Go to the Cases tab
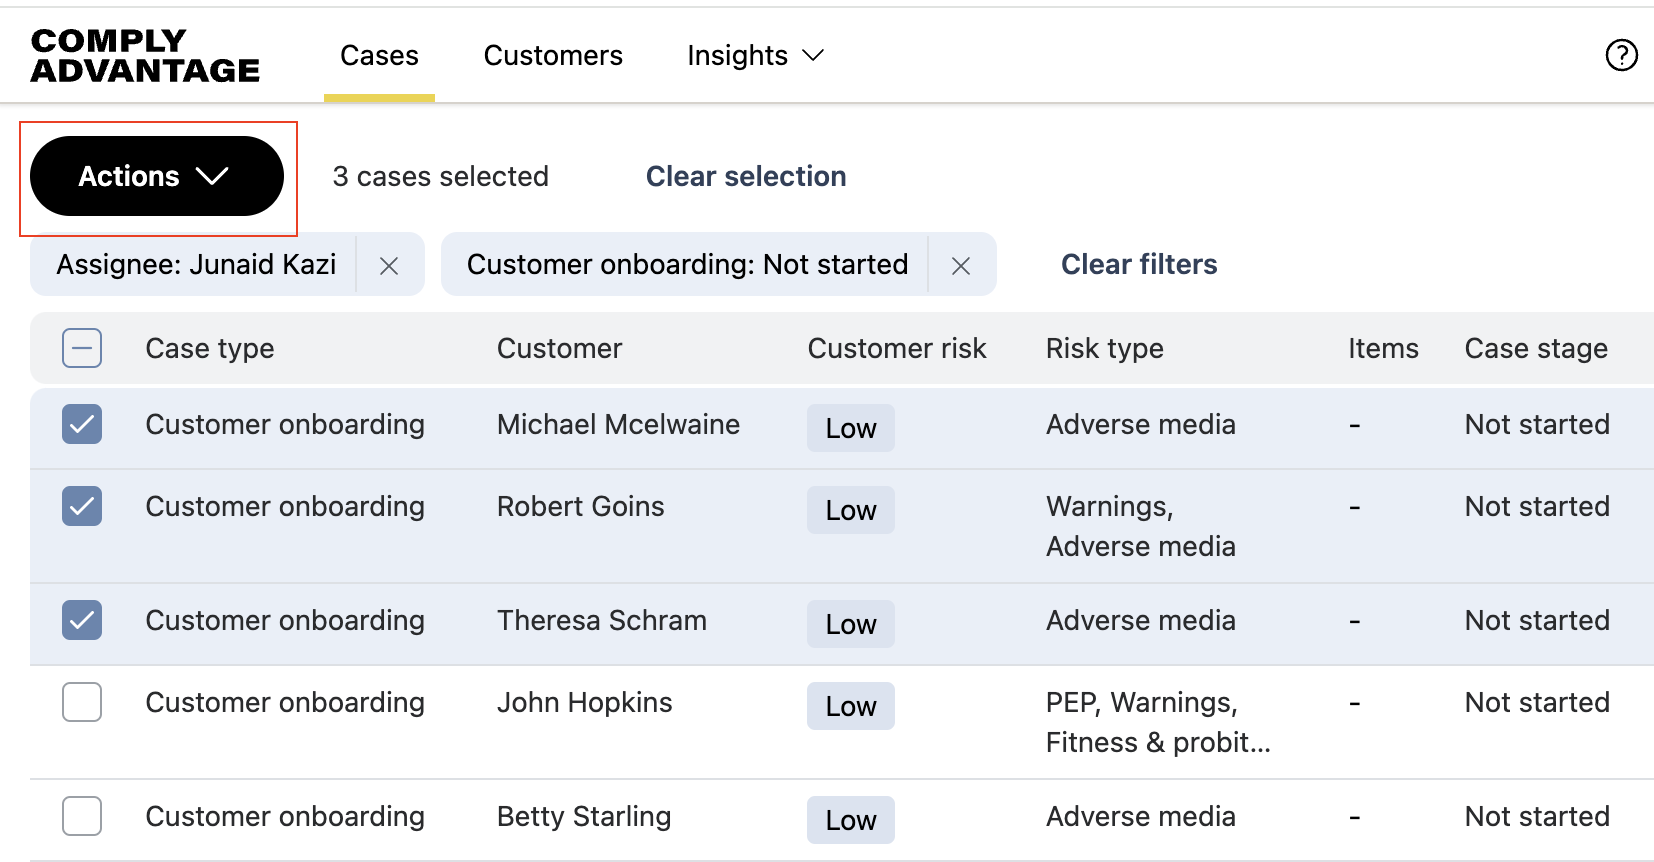This screenshot has width=1654, height=862. 379,56
